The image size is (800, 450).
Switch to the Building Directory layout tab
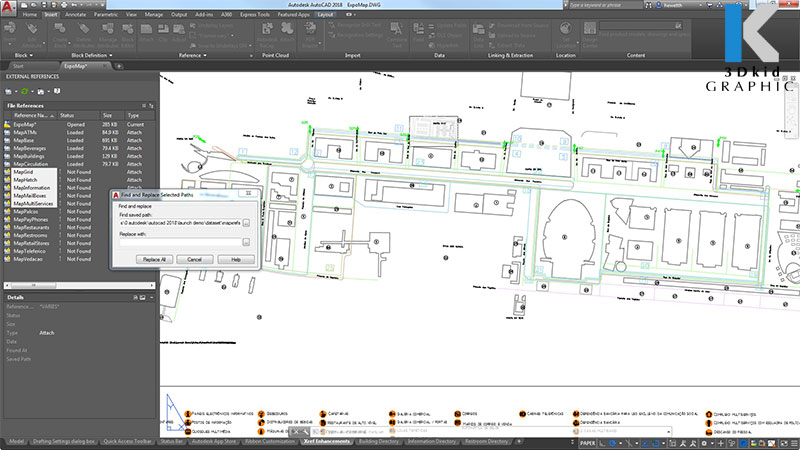[x=379, y=440]
